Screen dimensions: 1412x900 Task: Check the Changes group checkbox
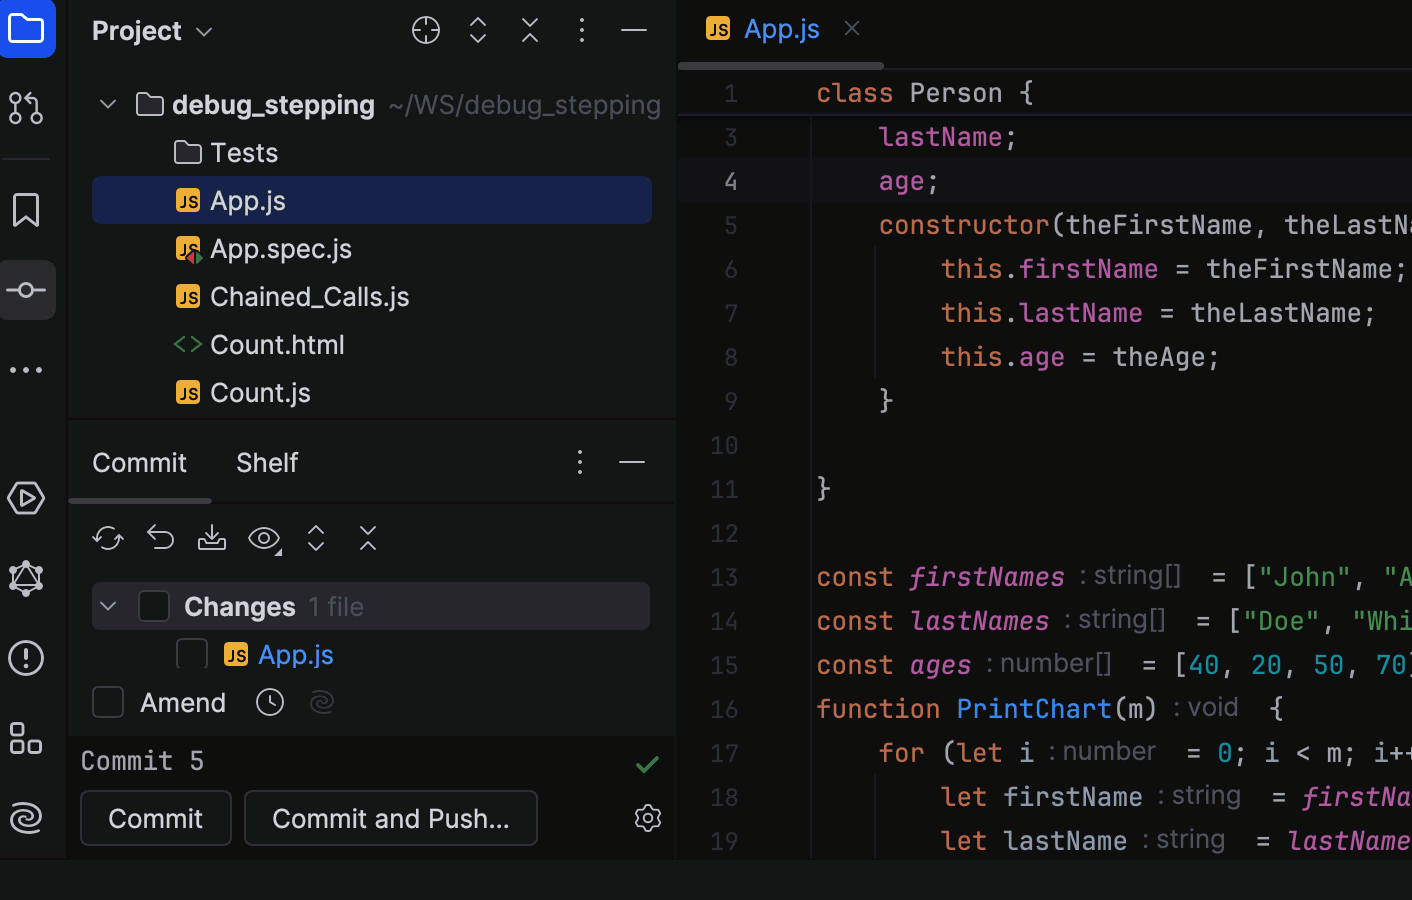point(153,606)
